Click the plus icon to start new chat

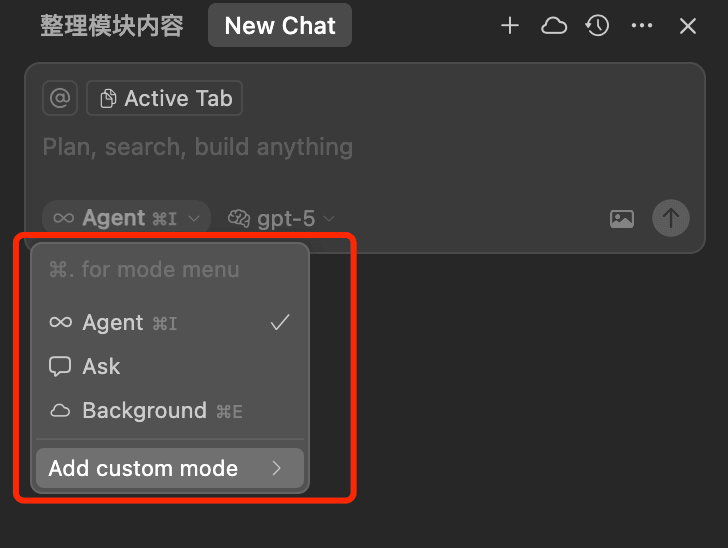[x=509, y=26]
